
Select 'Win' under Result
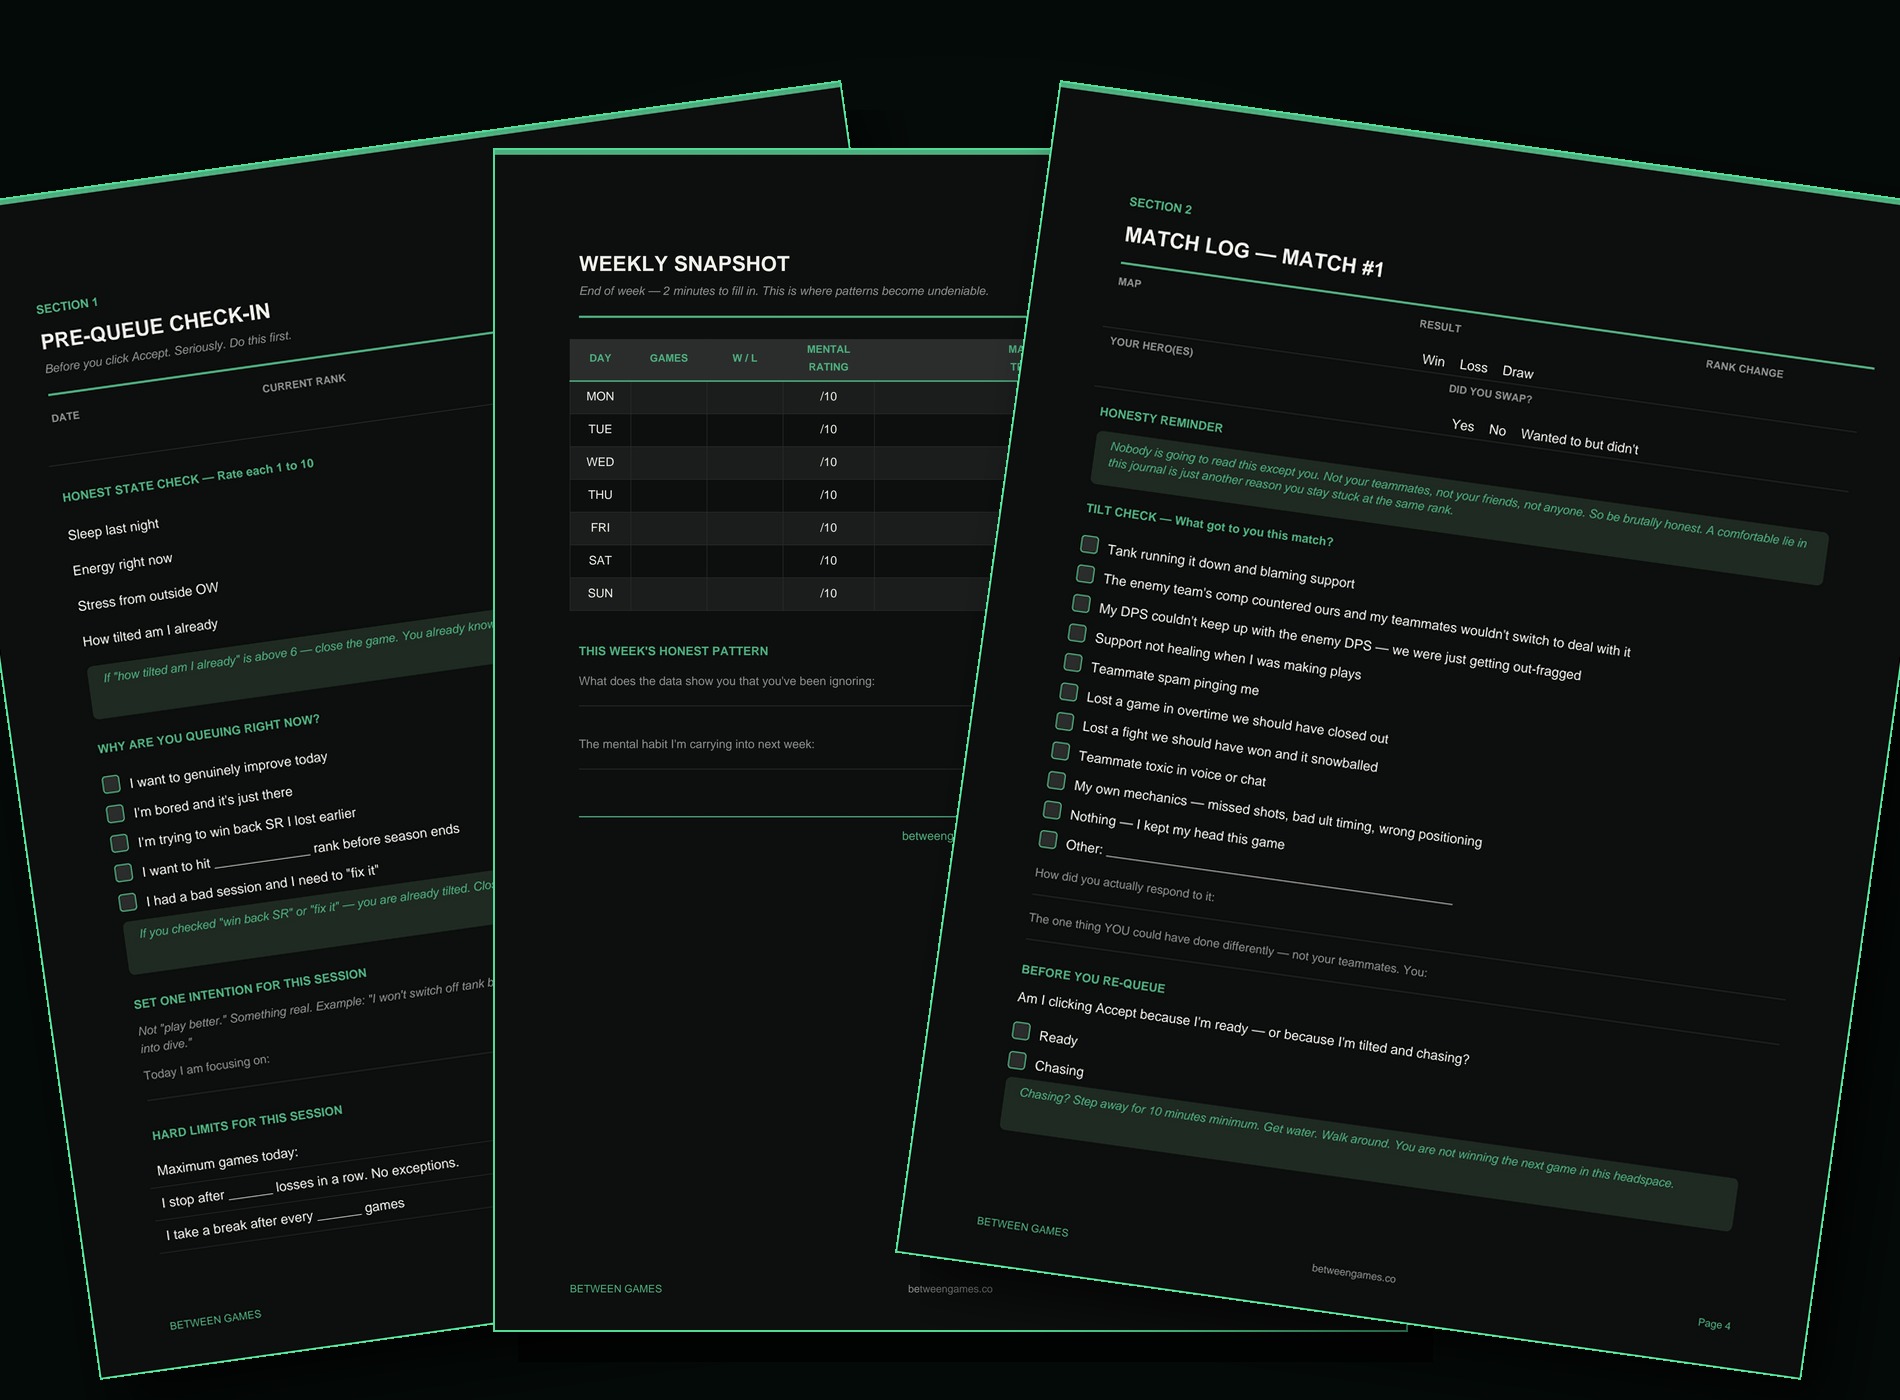coord(1433,360)
